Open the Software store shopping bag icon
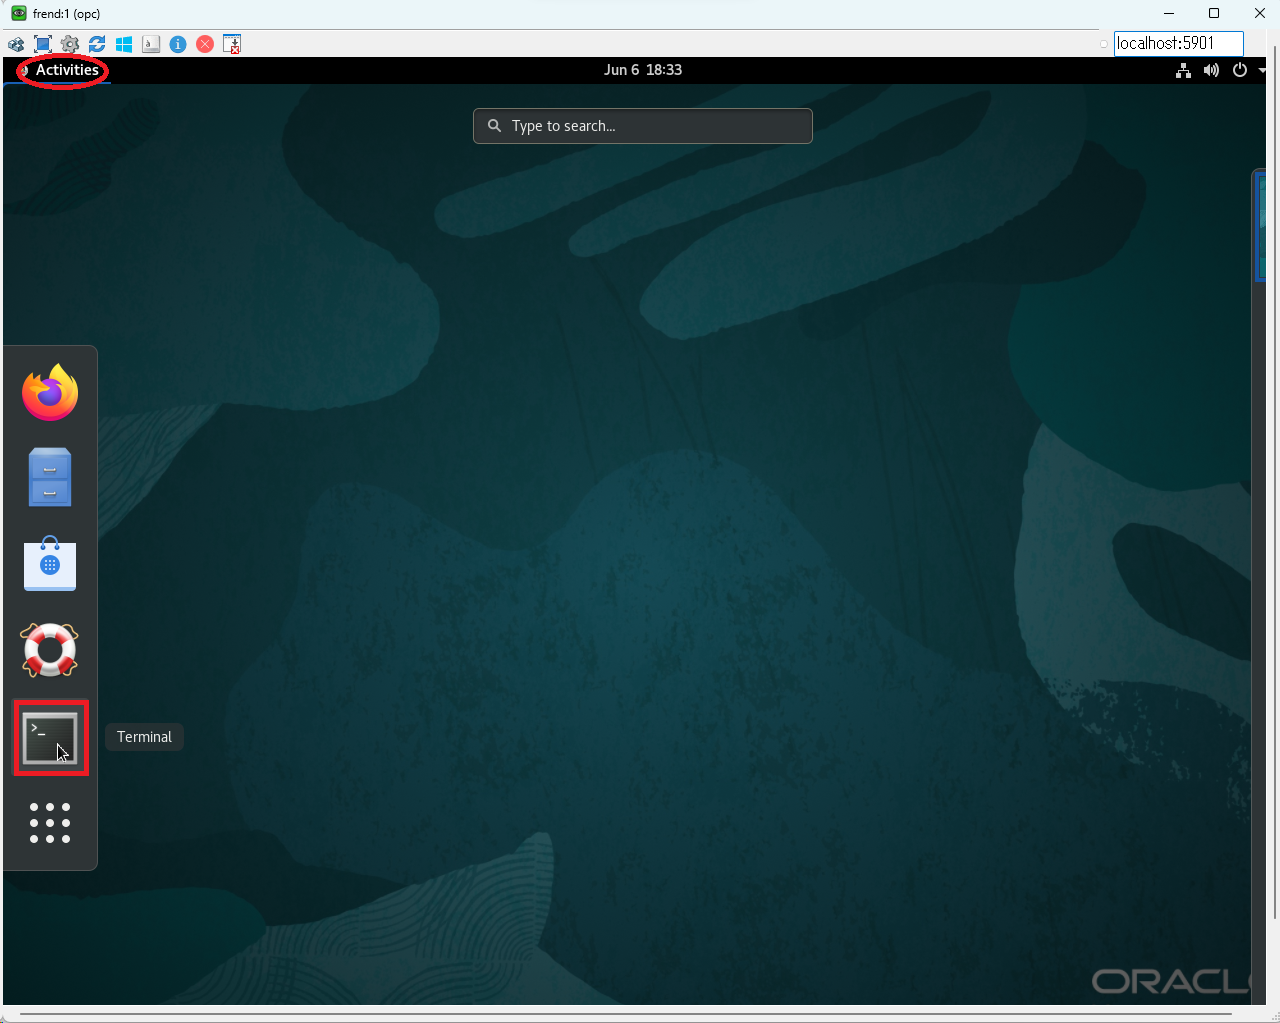Viewport: 1280px width, 1023px height. pyautogui.click(x=50, y=564)
